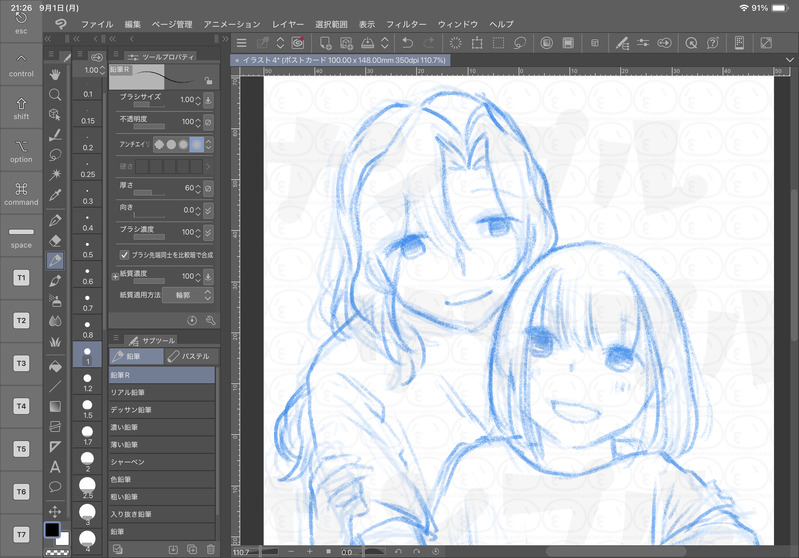Select the magnifier zoom tool

55,94
